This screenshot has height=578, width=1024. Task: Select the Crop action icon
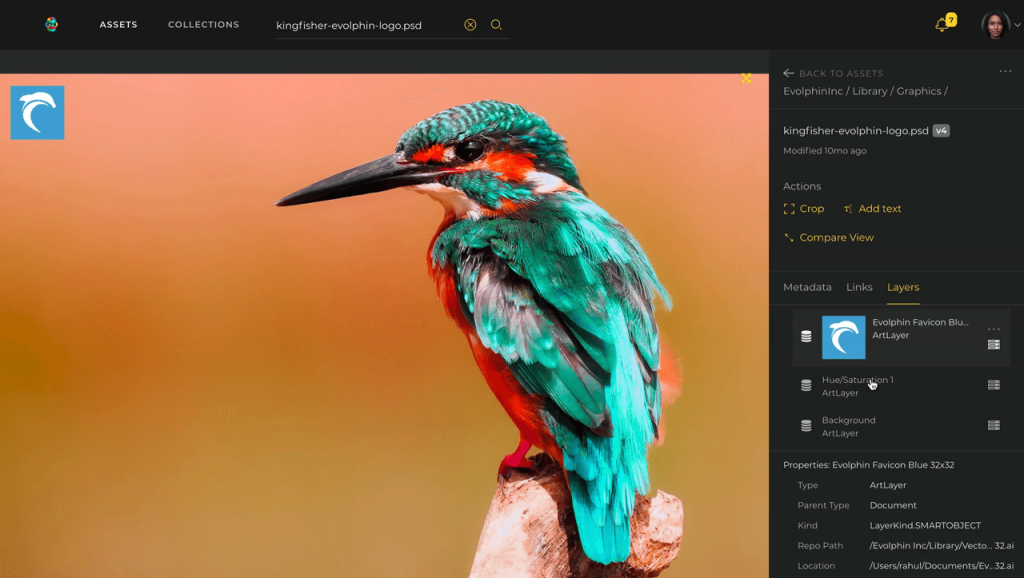[789, 208]
